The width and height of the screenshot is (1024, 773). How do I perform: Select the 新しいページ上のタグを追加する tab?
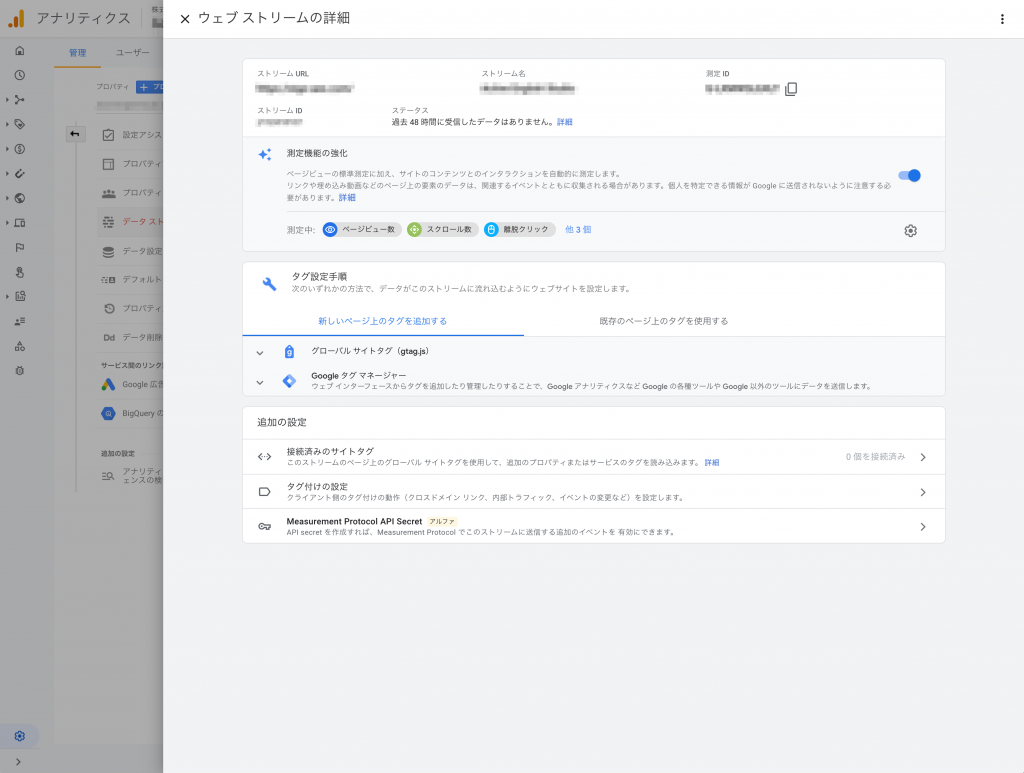tap(383, 321)
